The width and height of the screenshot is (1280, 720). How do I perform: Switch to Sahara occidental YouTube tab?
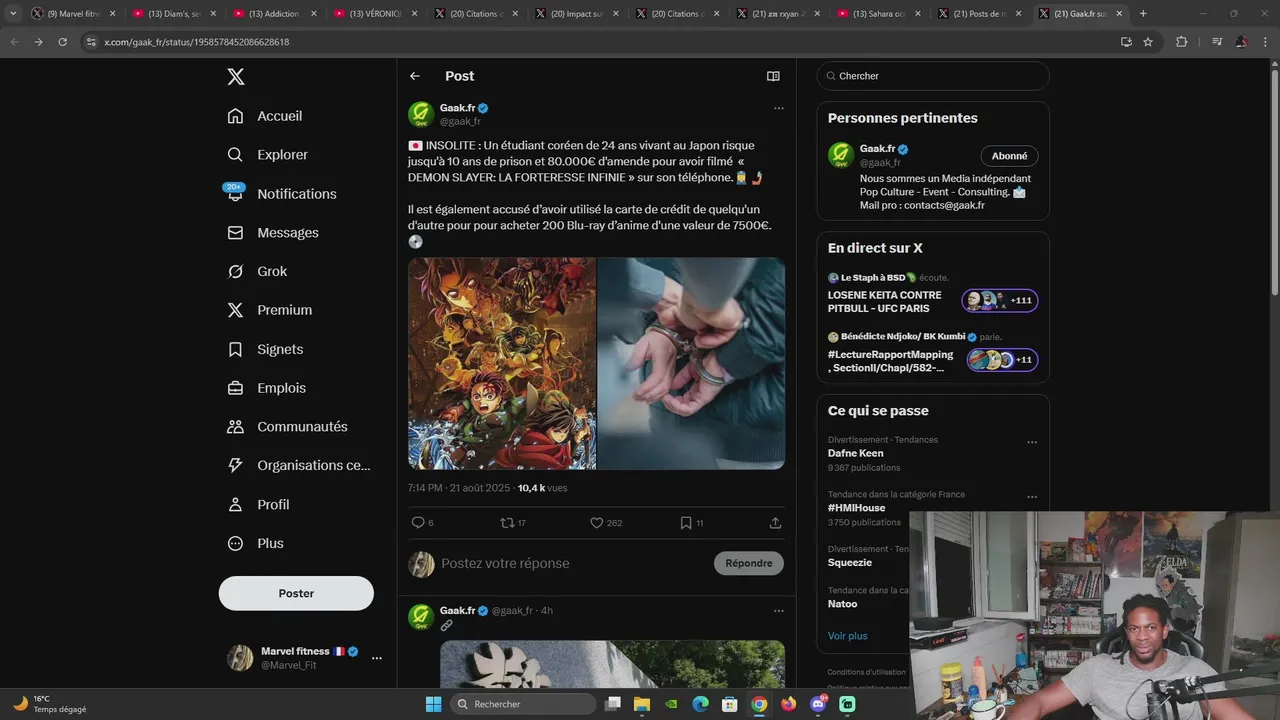pos(877,14)
